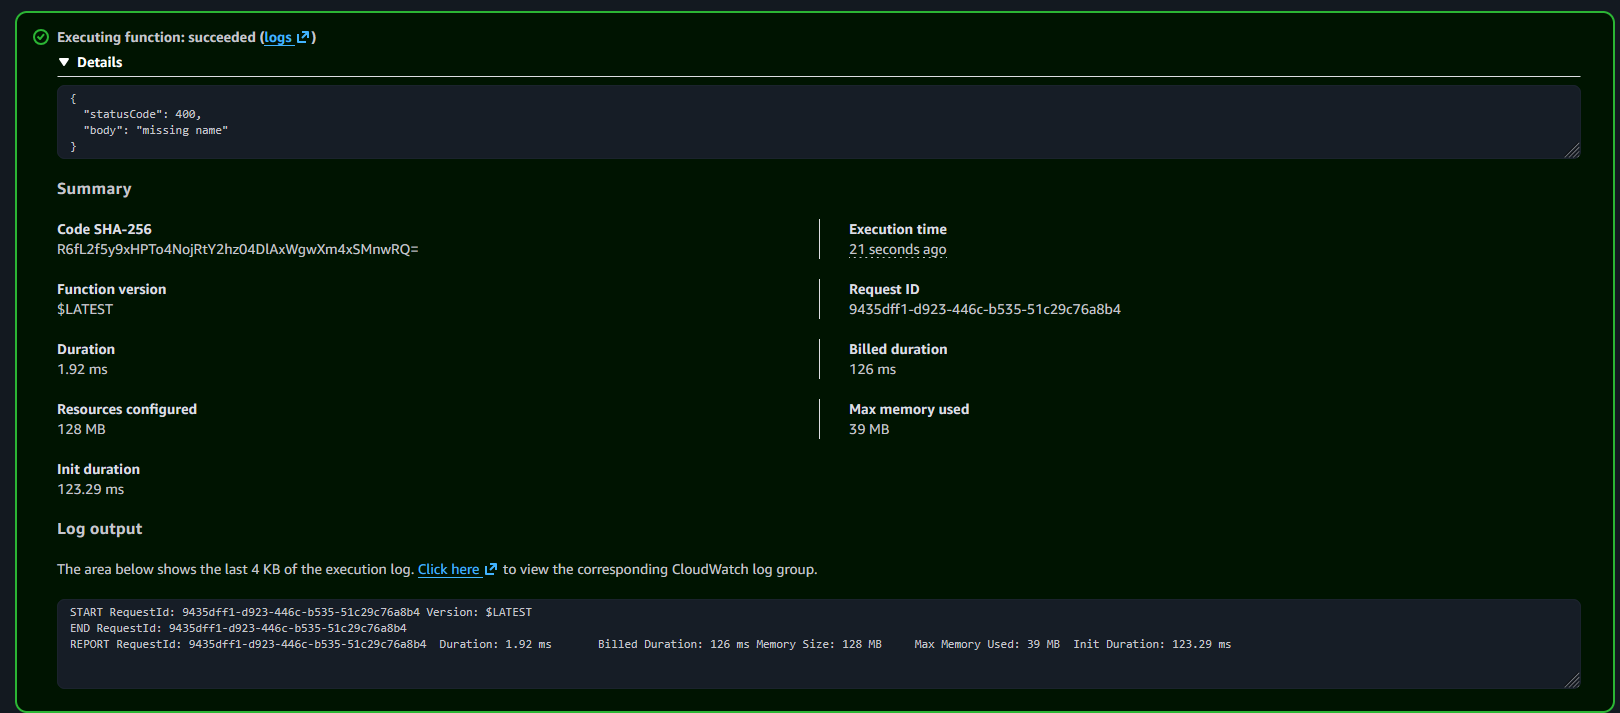Viewport: 1620px width, 713px height.
Task: Click the START RequestId log line
Action: (300, 612)
